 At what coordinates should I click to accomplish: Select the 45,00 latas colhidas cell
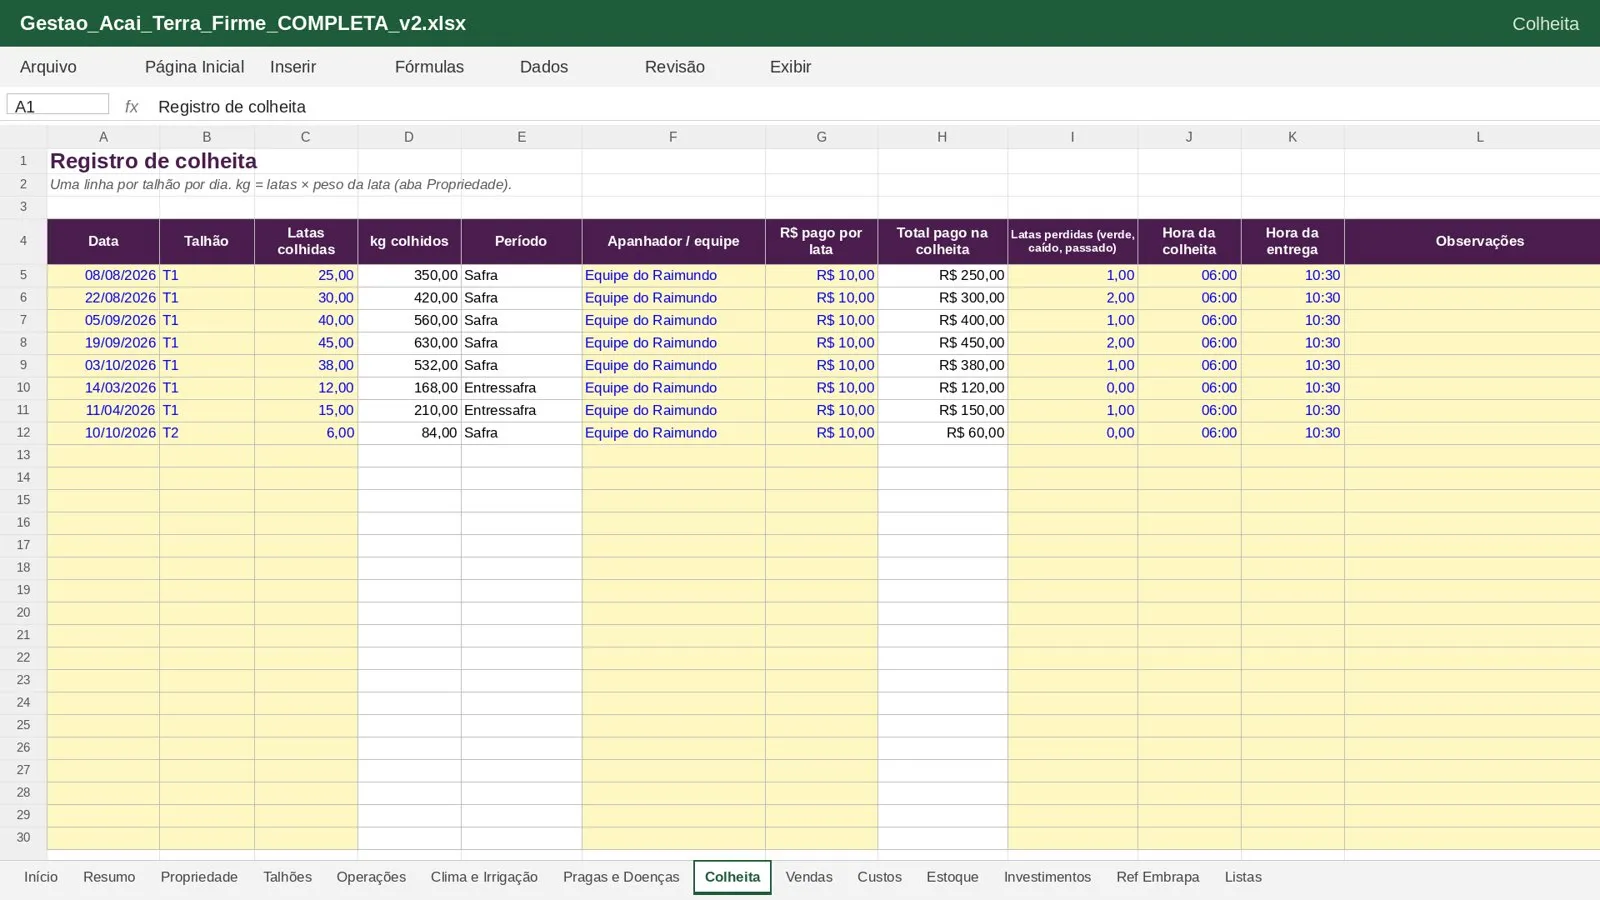pyautogui.click(x=306, y=343)
